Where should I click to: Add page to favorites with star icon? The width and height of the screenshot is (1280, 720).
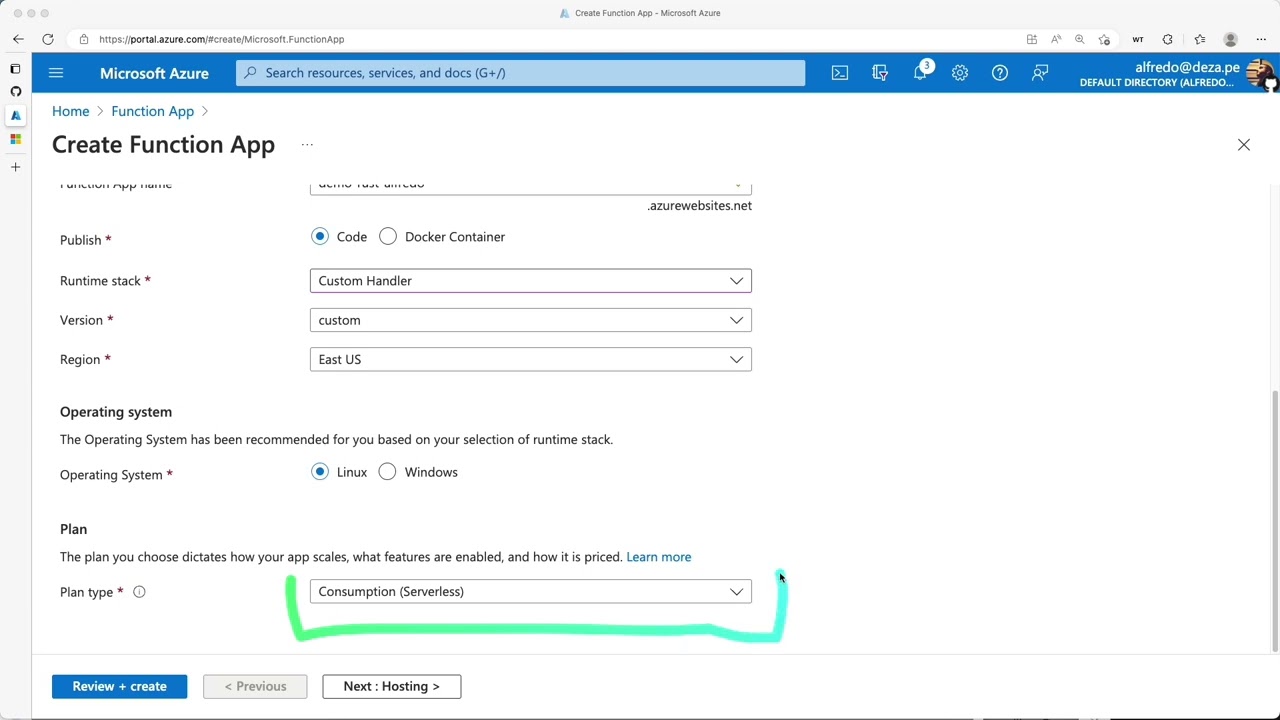pyautogui.click(x=1104, y=39)
